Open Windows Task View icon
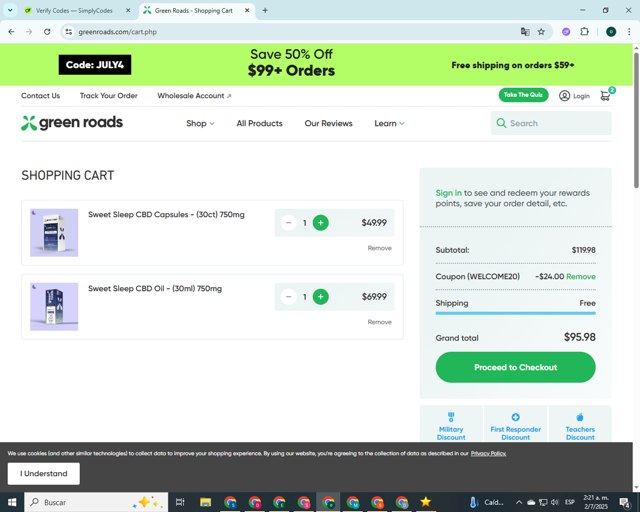 point(180,502)
